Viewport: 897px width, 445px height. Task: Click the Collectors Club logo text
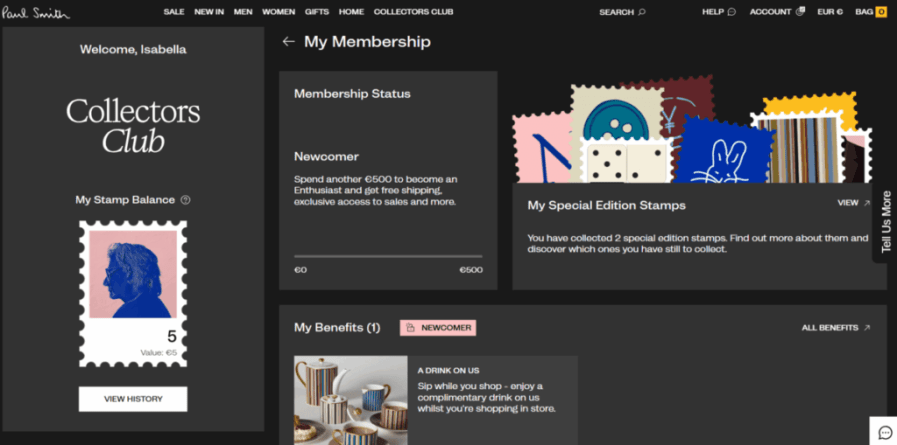click(x=133, y=126)
